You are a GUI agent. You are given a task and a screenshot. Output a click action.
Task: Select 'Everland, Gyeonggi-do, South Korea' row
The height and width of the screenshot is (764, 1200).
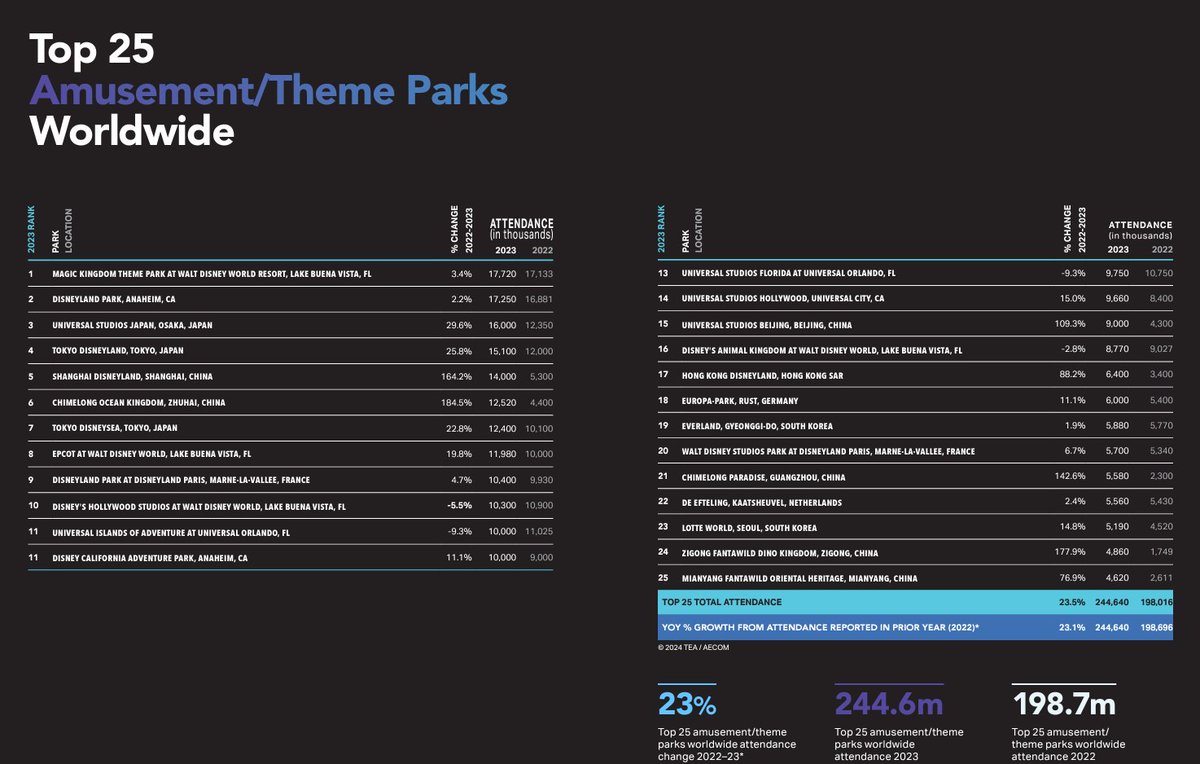[x=915, y=428]
